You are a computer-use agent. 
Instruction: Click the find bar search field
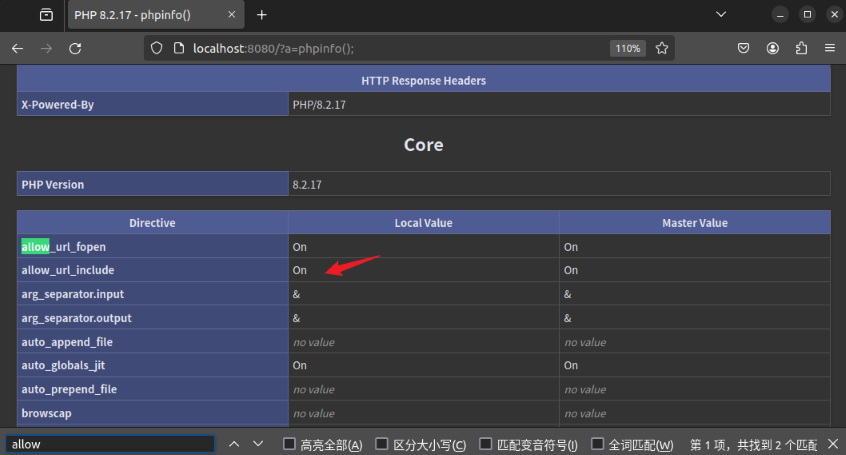[110, 444]
